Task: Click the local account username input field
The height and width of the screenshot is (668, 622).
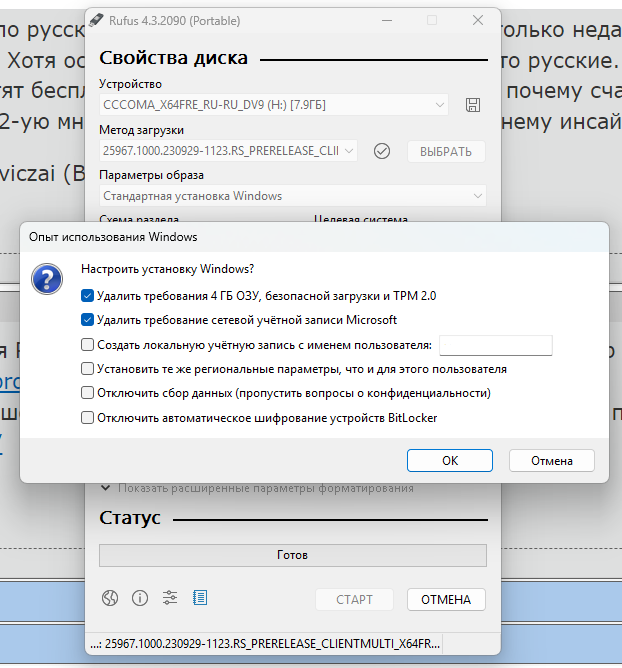Action: coord(496,346)
